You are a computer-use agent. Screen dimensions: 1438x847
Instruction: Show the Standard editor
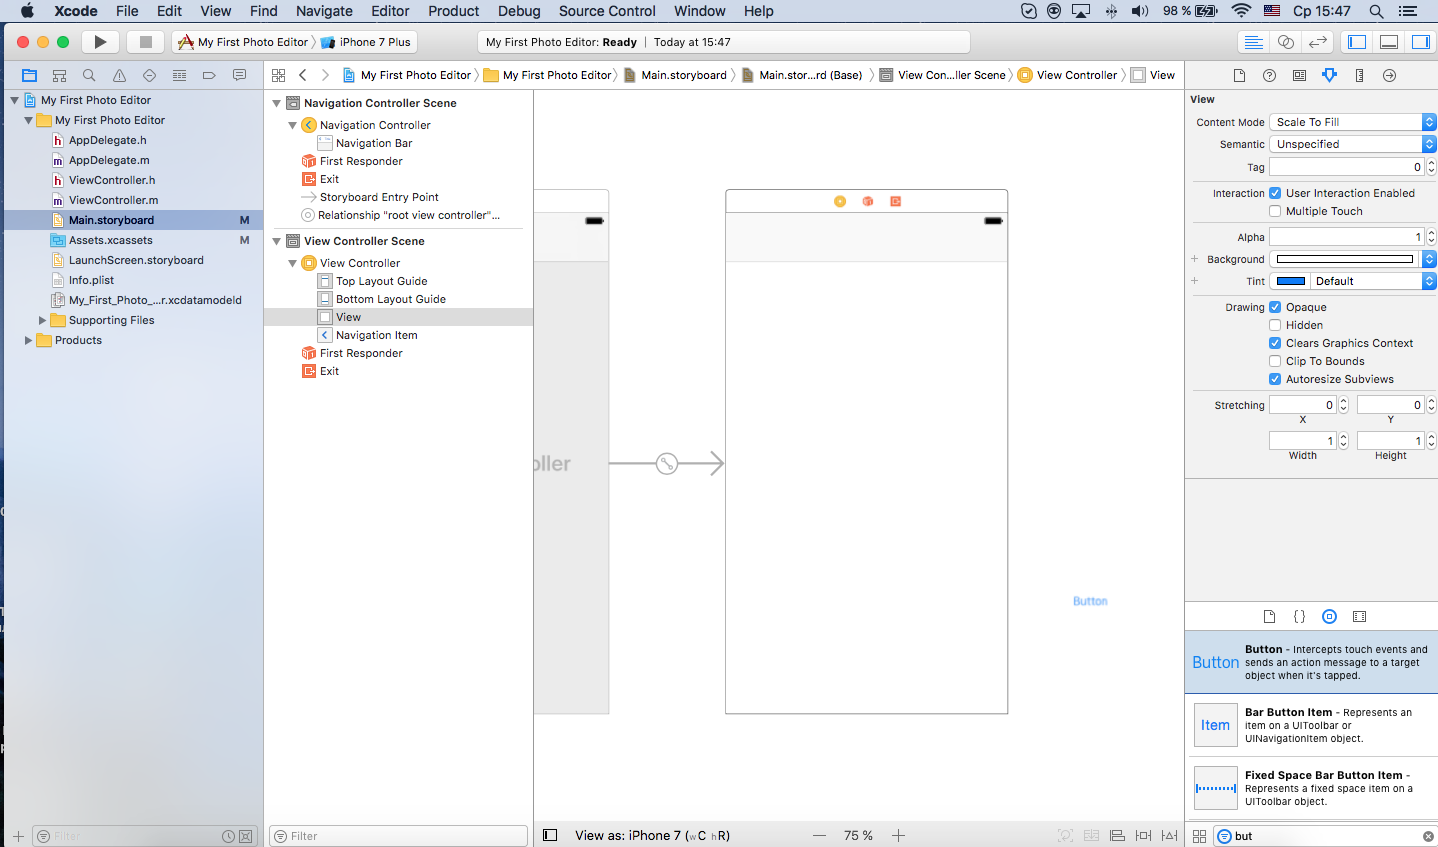[1253, 42]
